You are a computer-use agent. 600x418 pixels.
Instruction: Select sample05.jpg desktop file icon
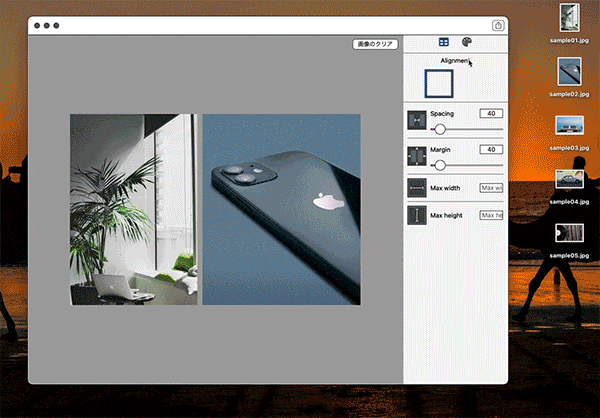click(x=569, y=233)
